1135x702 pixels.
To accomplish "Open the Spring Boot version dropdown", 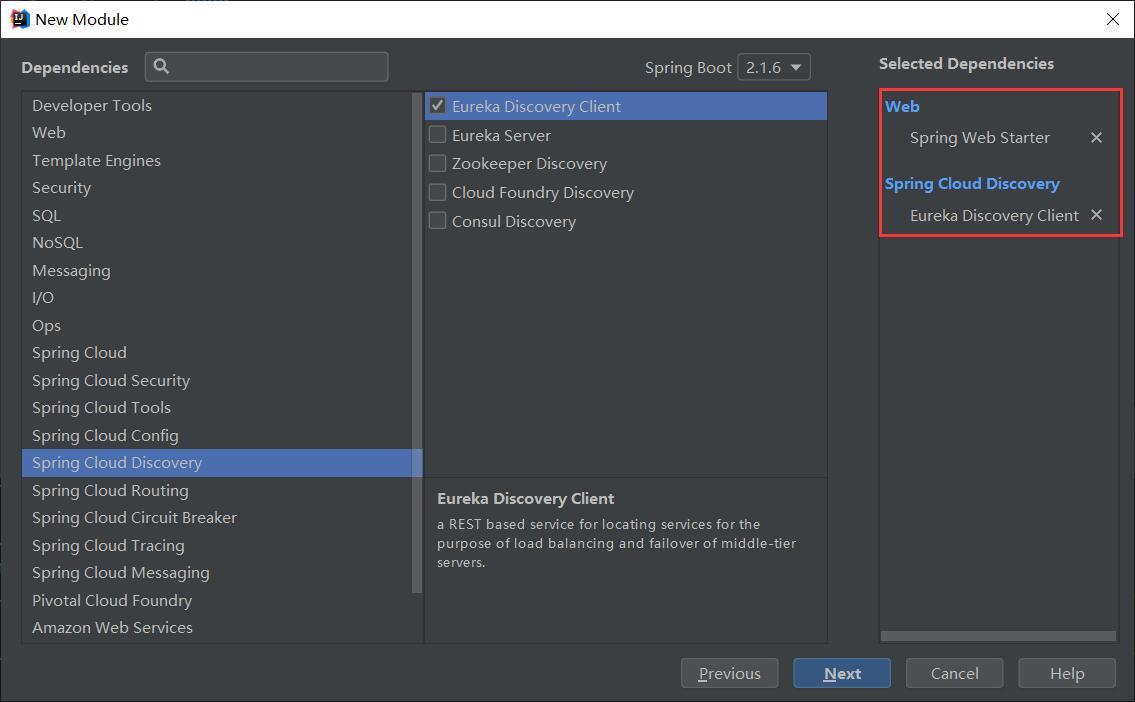I will pyautogui.click(x=773, y=67).
